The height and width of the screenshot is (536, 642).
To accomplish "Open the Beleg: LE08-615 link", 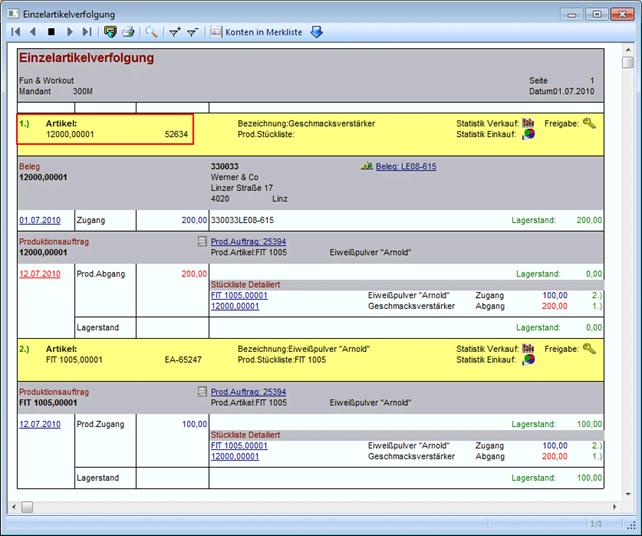I will [405, 167].
